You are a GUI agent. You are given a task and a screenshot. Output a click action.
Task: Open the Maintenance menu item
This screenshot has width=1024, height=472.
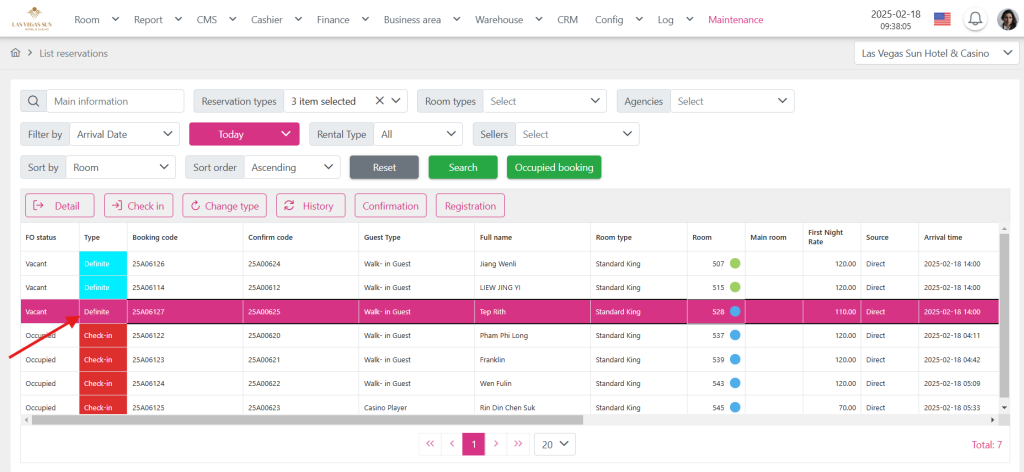point(735,19)
